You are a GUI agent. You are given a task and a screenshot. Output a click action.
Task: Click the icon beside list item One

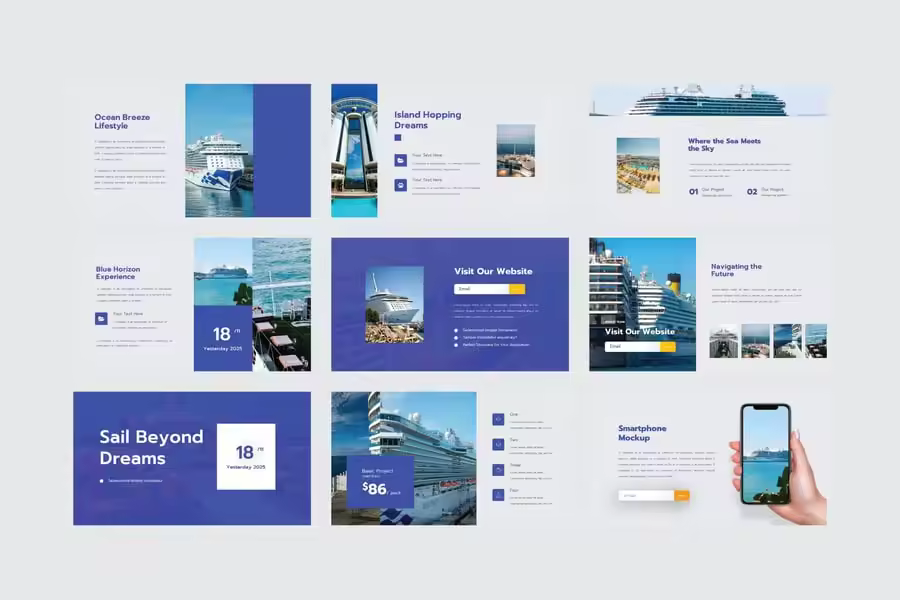coord(498,419)
